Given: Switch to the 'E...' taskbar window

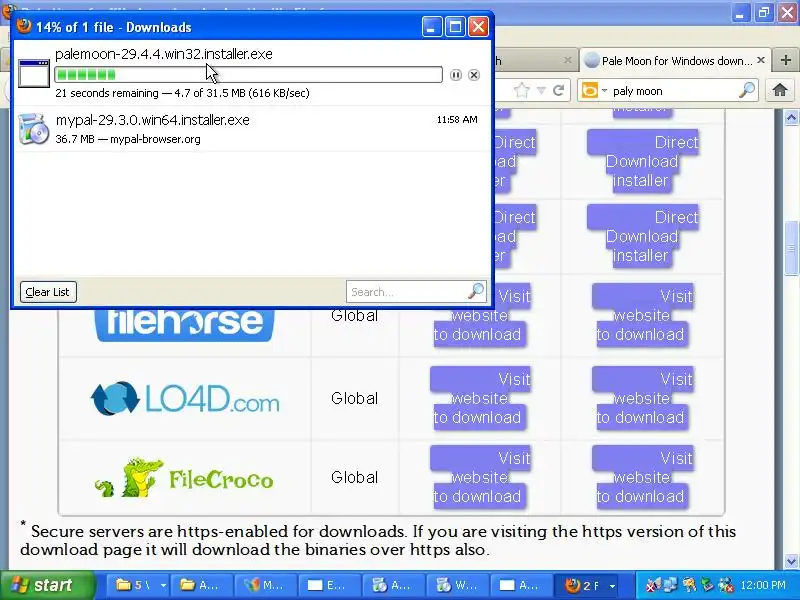Looking at the screenshot, I should click(329, 585).
